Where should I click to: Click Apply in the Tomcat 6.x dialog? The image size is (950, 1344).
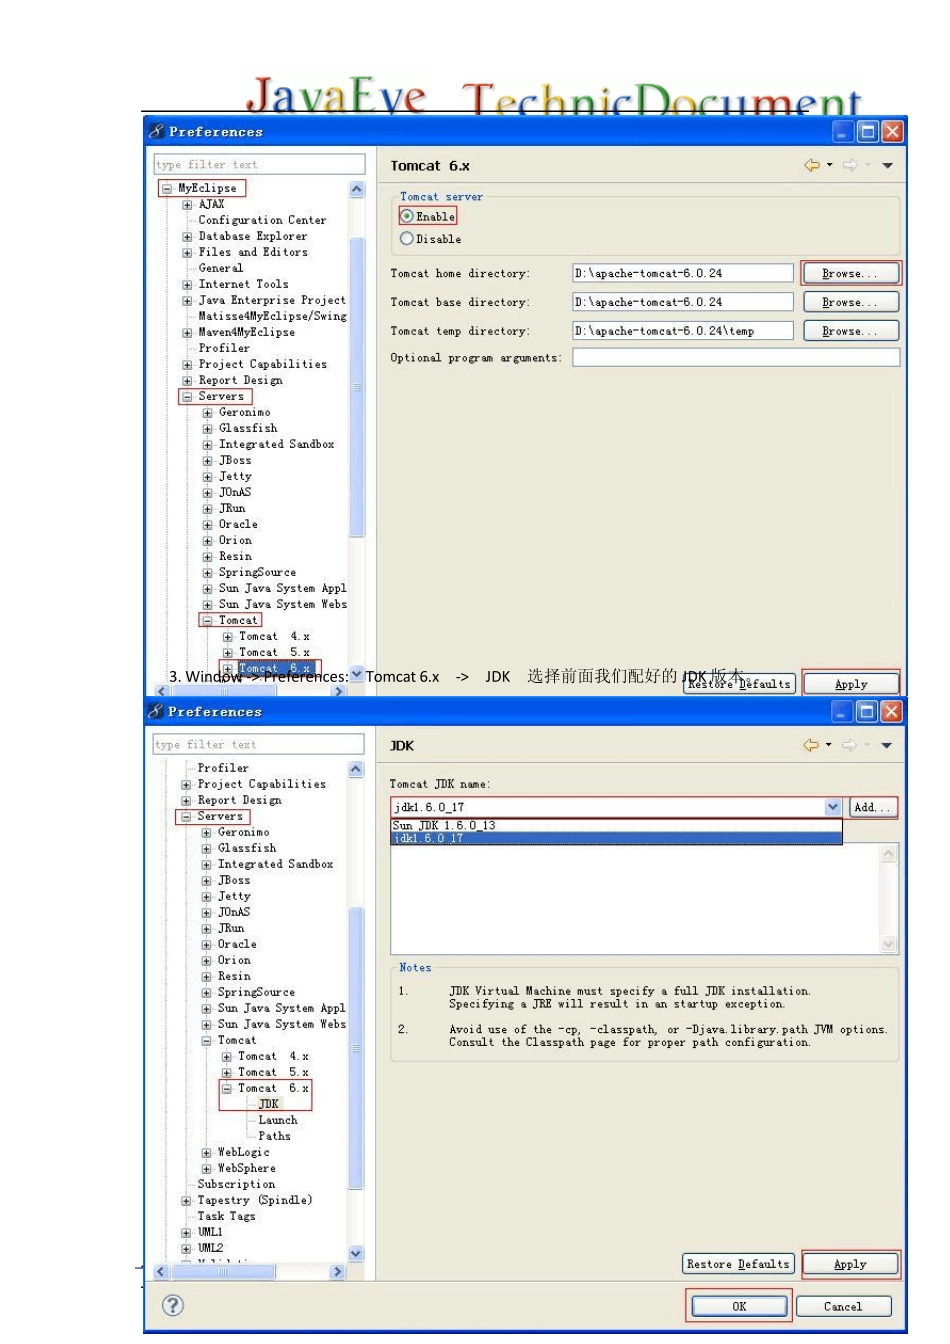851,684
